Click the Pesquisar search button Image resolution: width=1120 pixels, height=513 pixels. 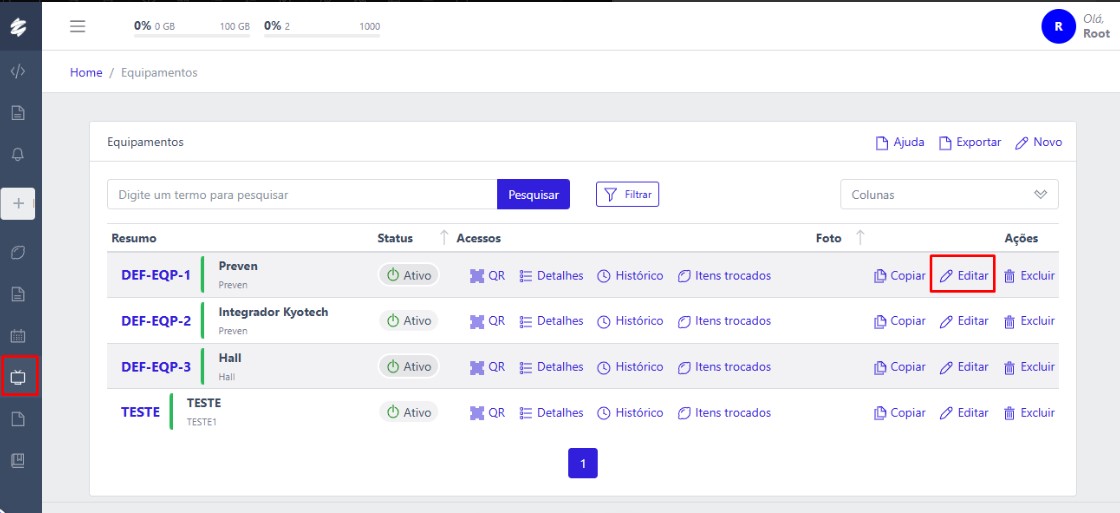(533, 195)
